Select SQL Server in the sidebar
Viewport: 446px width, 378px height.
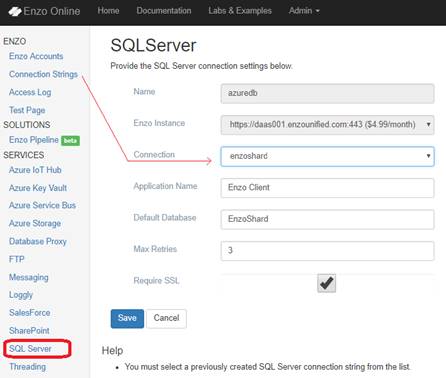[30, 349]
